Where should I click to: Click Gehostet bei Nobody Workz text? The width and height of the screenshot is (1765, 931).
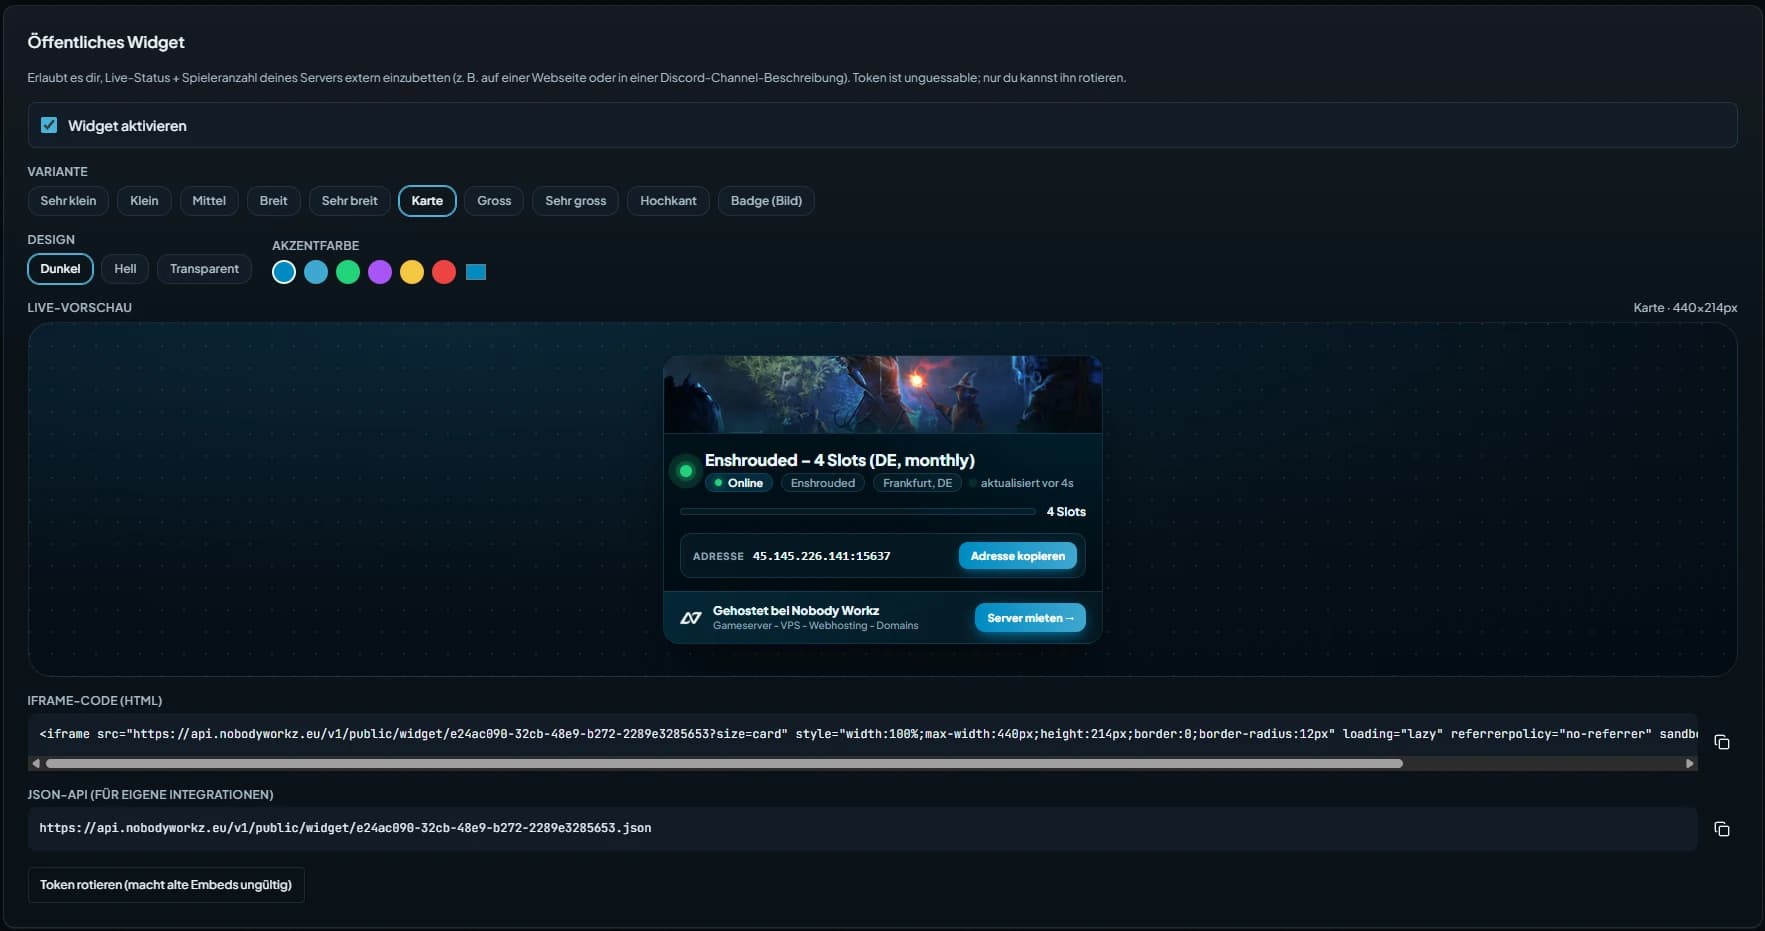pos(796,610)
